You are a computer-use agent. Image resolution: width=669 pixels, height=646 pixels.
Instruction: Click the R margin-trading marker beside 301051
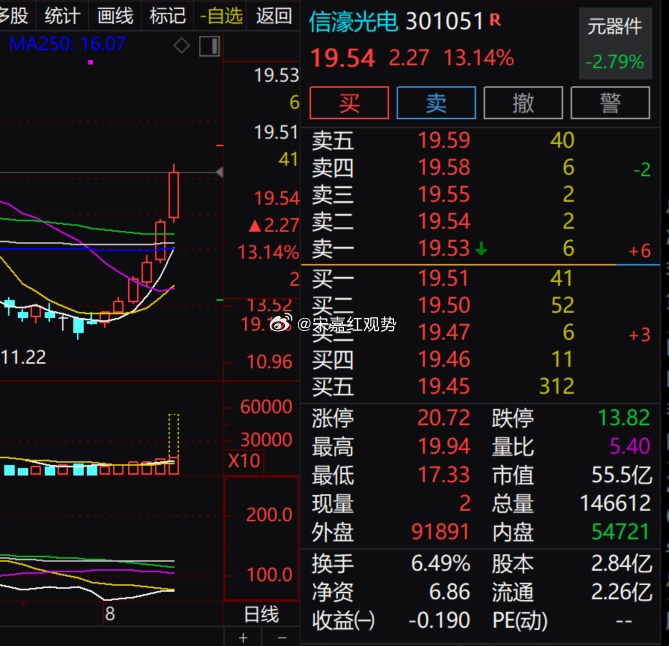495,19
